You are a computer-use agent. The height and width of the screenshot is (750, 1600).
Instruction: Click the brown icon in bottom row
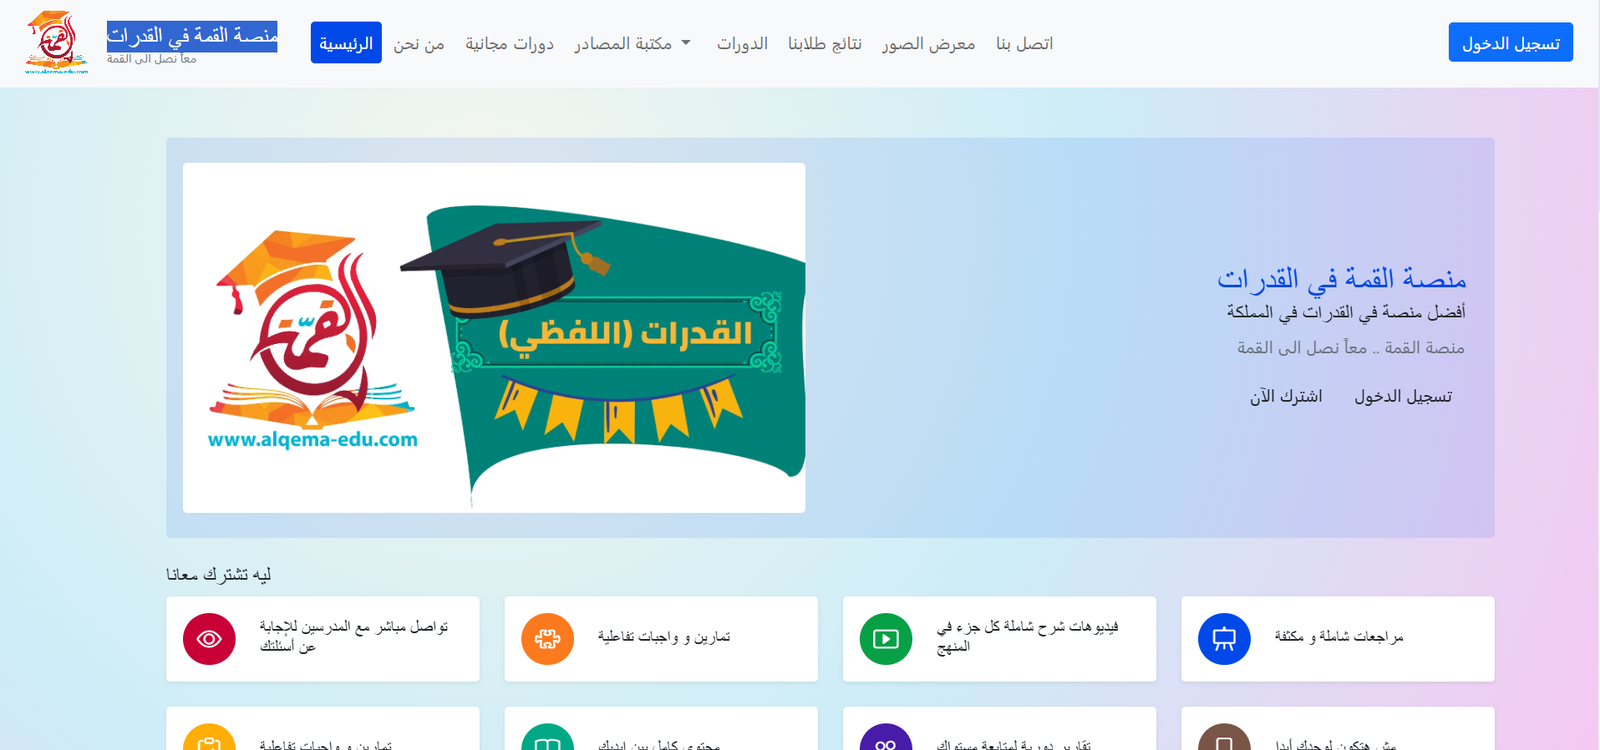(1224, 737)
